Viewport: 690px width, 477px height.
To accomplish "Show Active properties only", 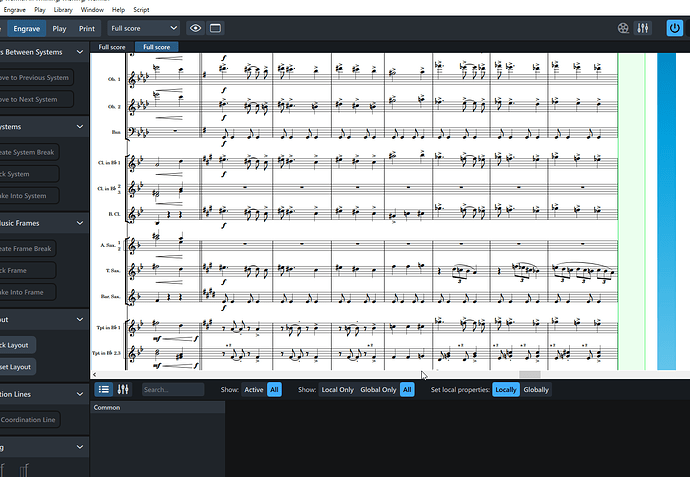I will pos(253,389).
